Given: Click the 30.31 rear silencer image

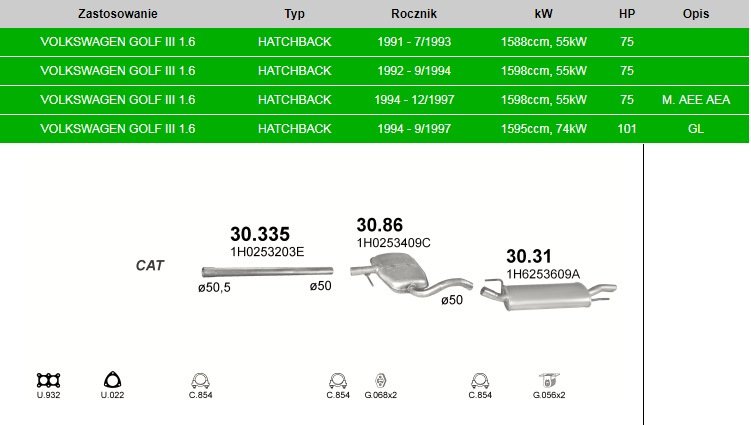Looking at the screenshot, I should click(549, 295).
